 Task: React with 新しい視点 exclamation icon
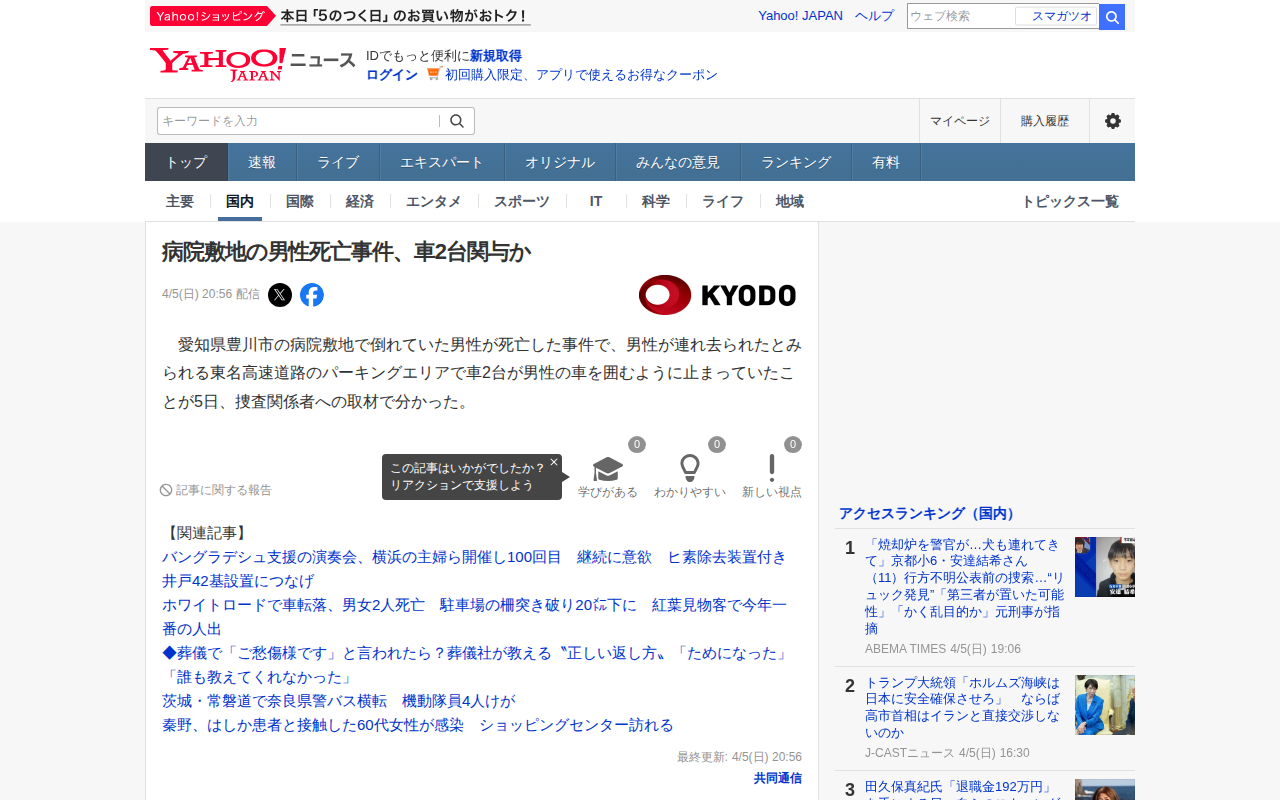[x=772, y=468]
